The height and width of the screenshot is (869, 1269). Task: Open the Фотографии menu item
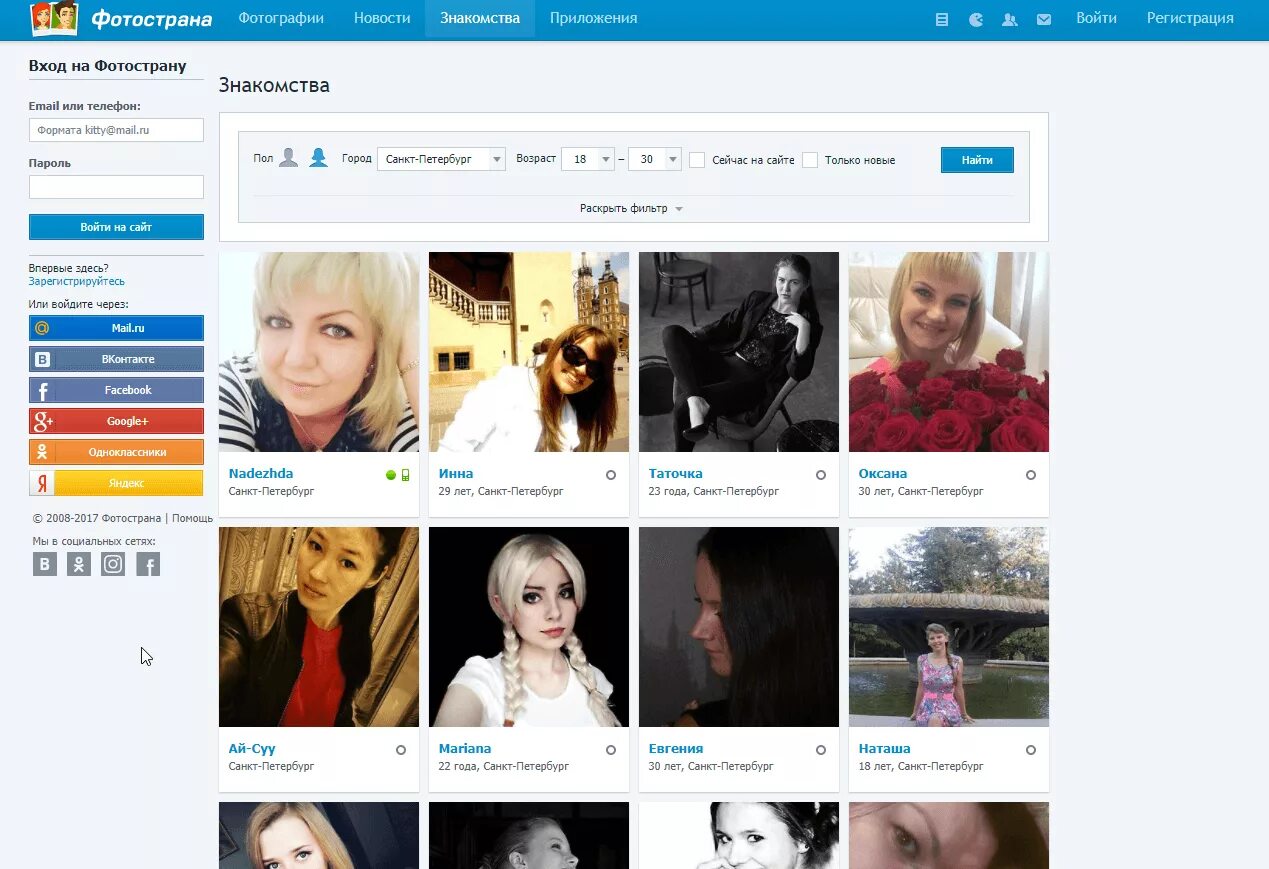coord(281,18)
